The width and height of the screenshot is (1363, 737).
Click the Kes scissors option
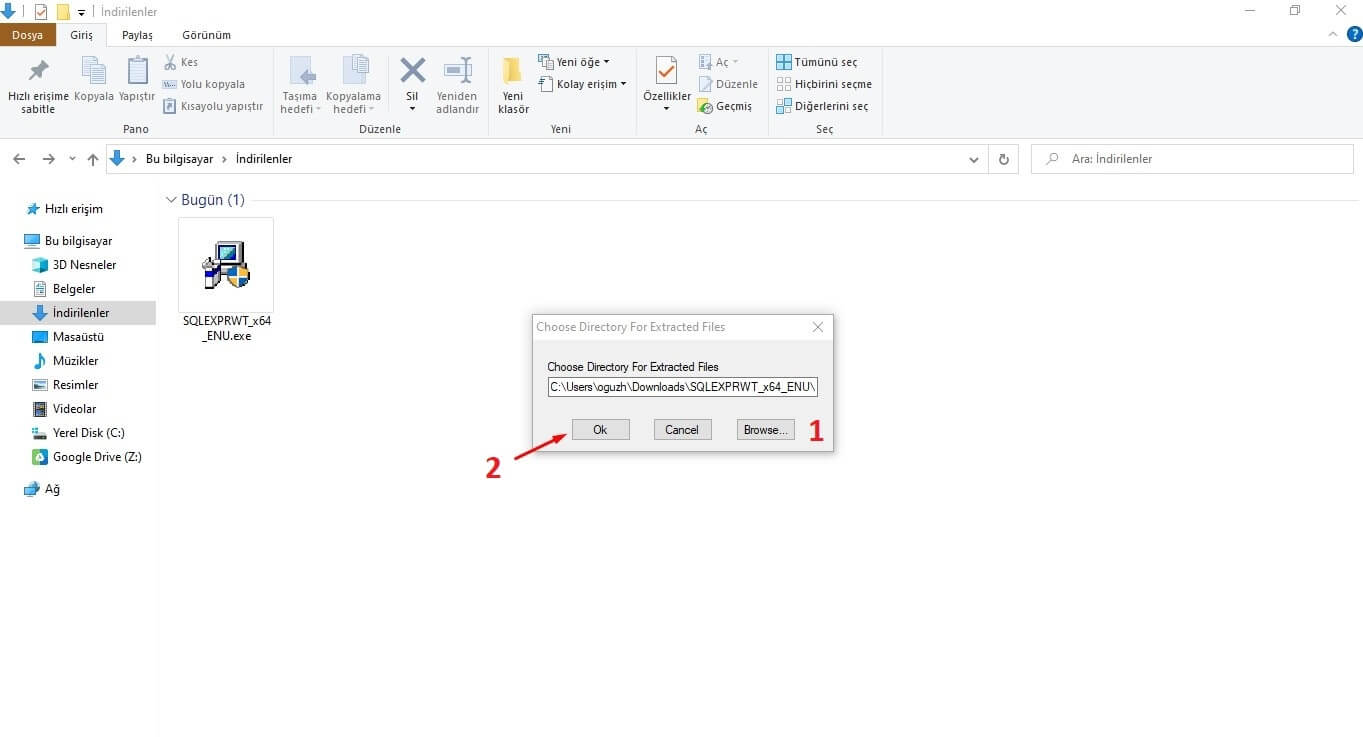[181, 62]
